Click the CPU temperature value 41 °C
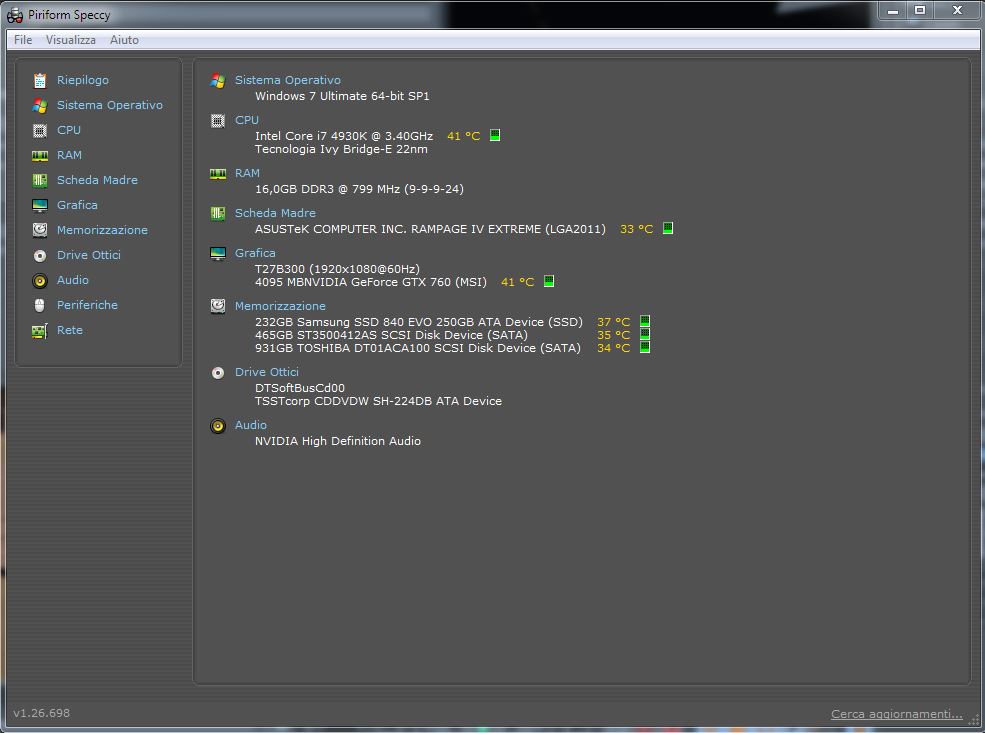This screenshot has height=733, width=985. click(463, 136)
